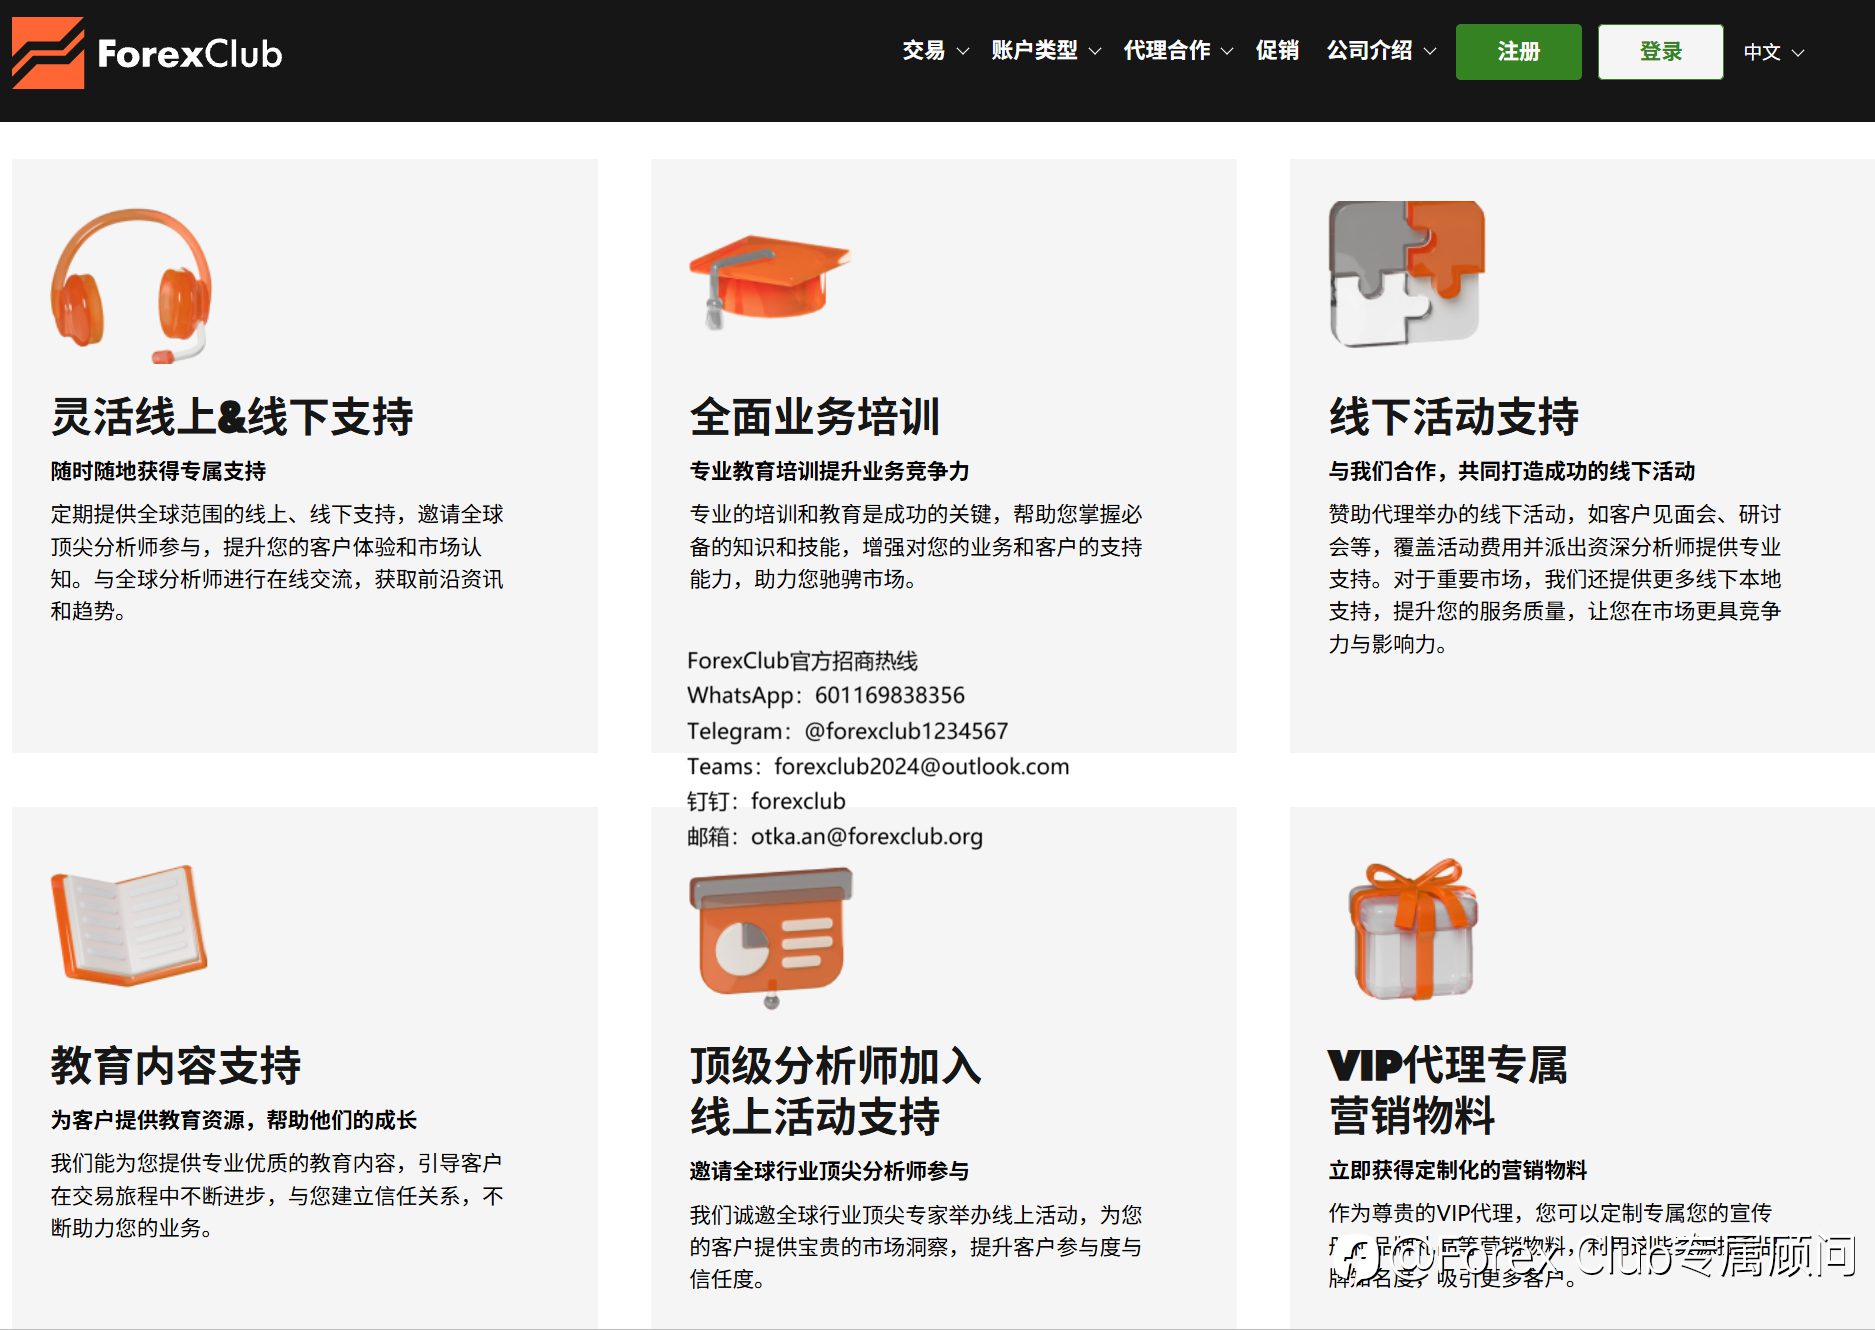This screenshot has width=1875, height=1330.
Task: Expand the 交易 menu chevron
Action: point(963,51)
